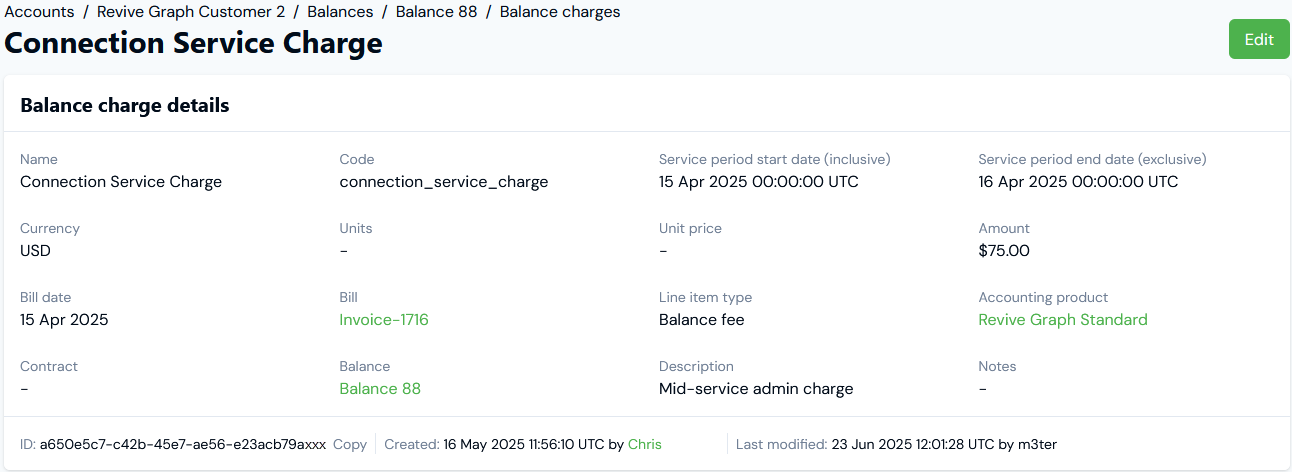Open Revive Graph Customer 2 breadcrumb
This screenshot has width=1292, height=472.
coord(191,12)
